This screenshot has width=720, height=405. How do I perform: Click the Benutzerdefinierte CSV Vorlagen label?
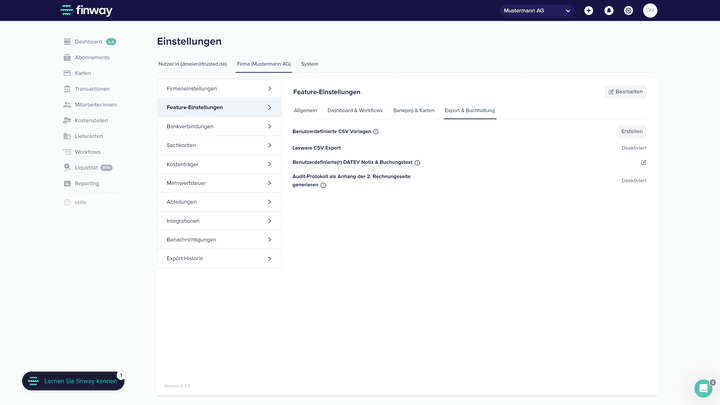click(332, 131)
